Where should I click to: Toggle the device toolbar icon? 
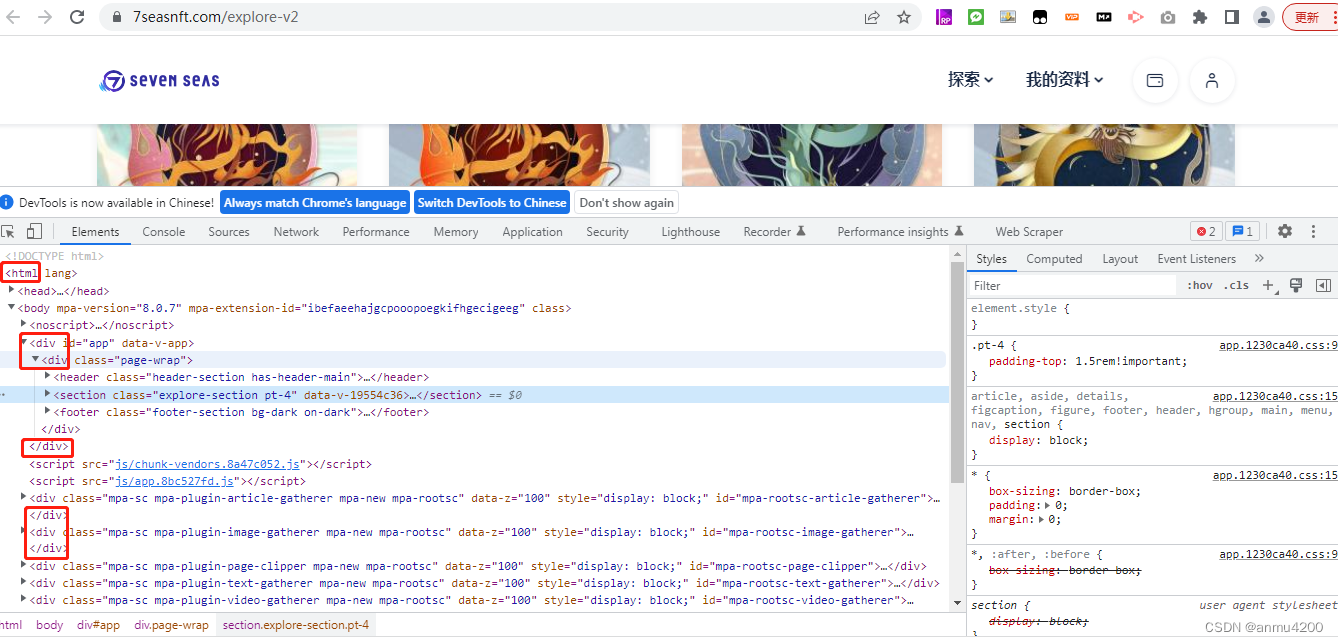(34, 231)
